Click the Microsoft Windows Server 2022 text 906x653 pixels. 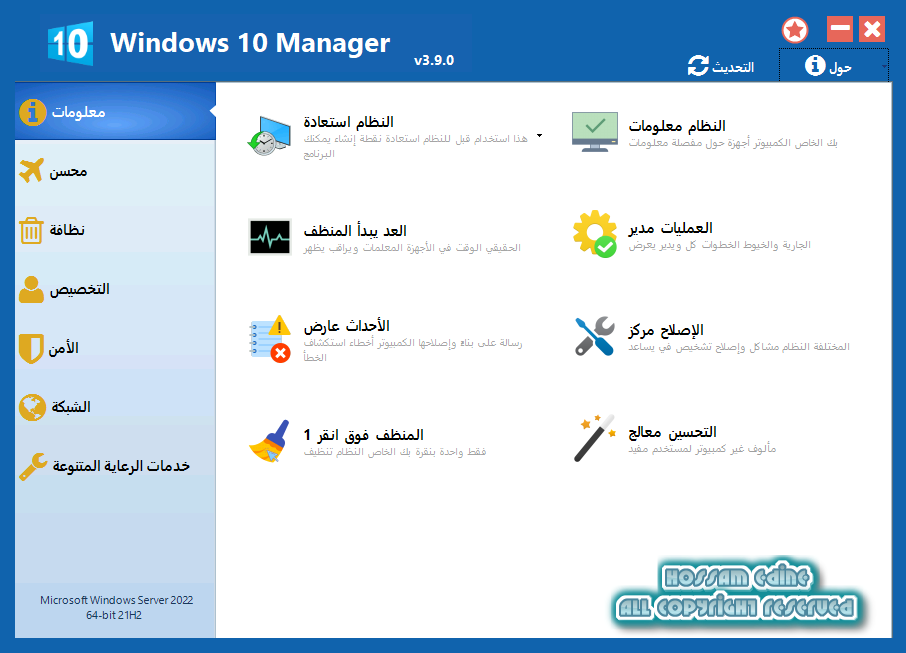coord(117,600)
